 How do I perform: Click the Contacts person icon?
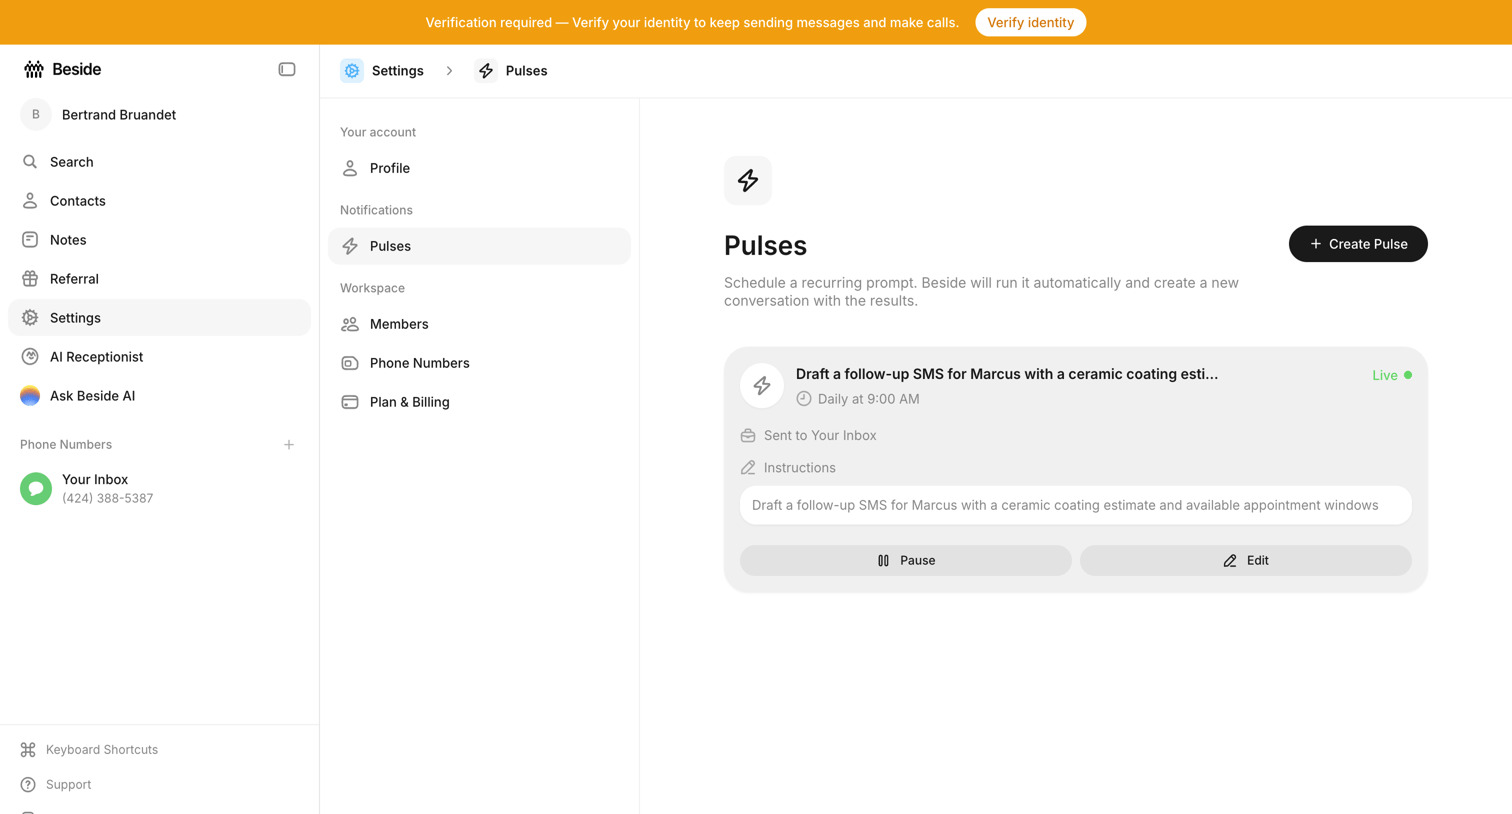click(30, 201)
